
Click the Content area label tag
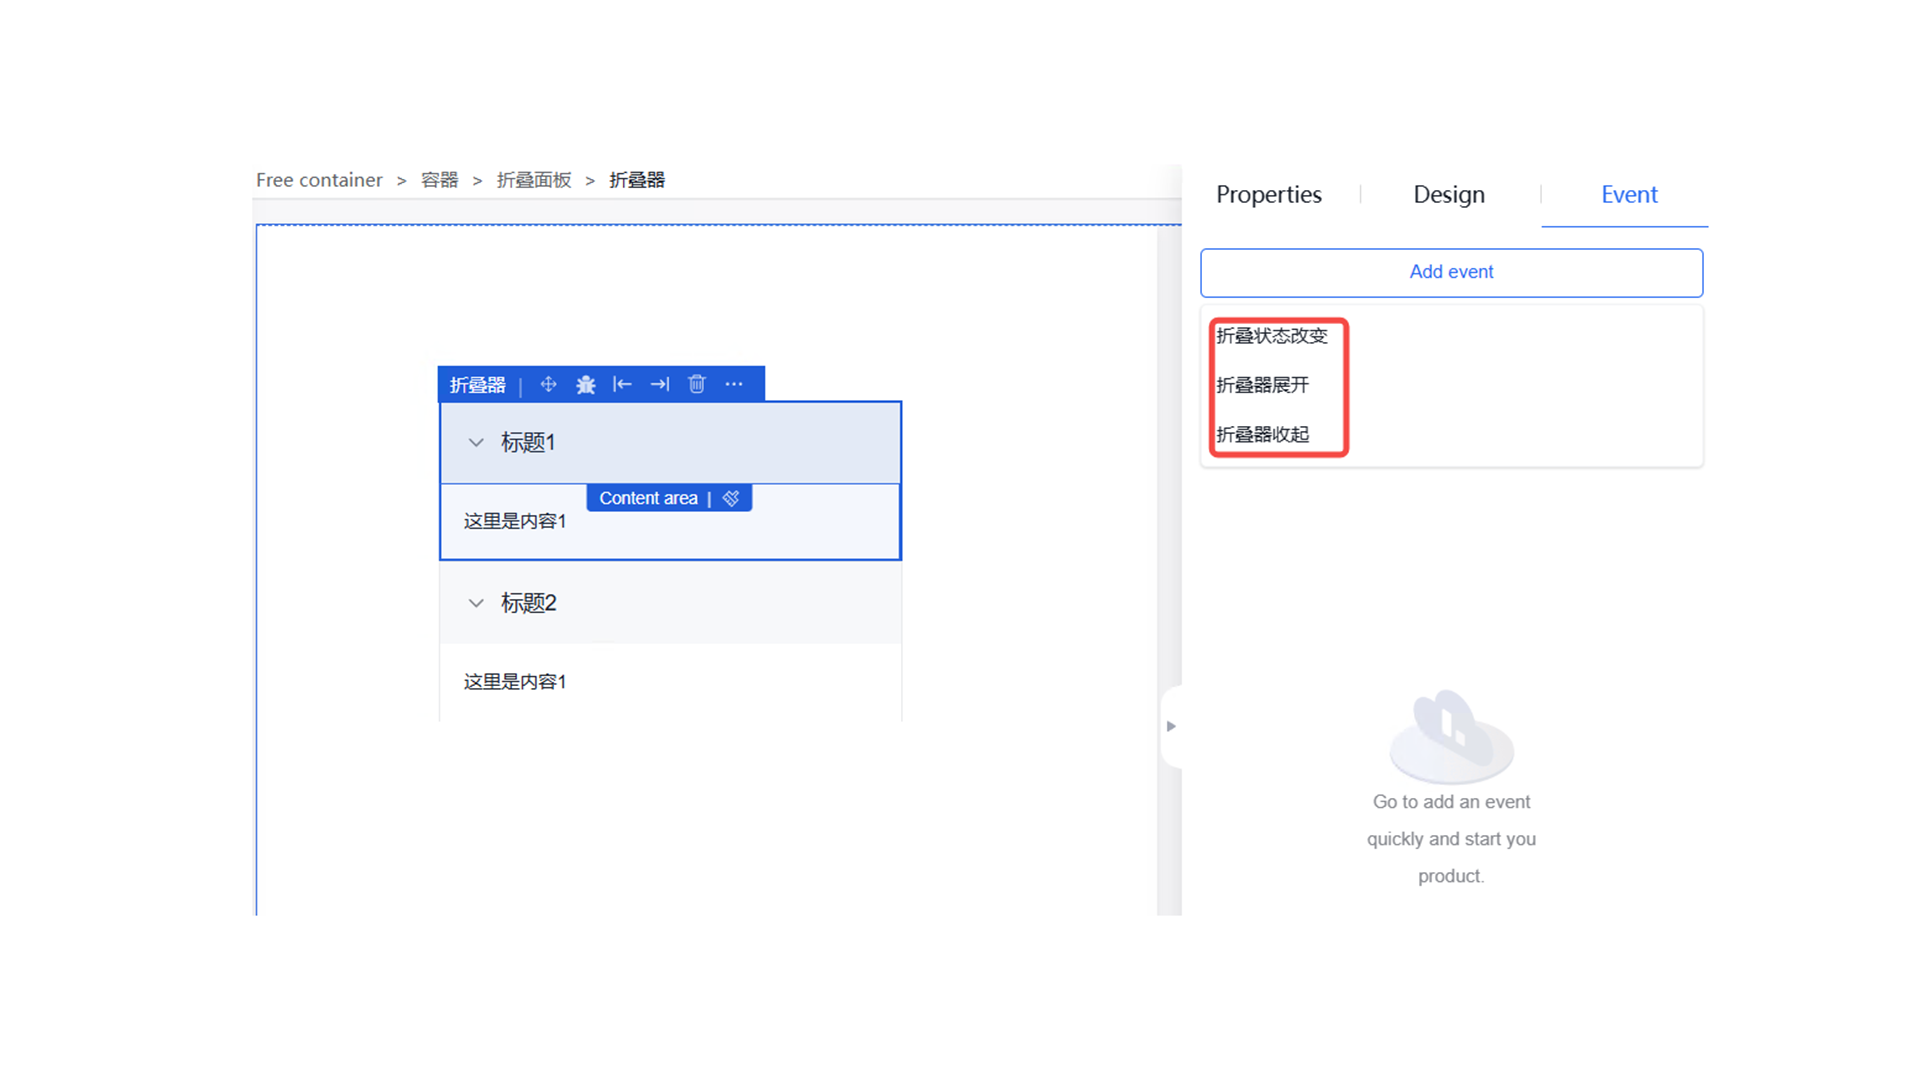tap(648, 498)
